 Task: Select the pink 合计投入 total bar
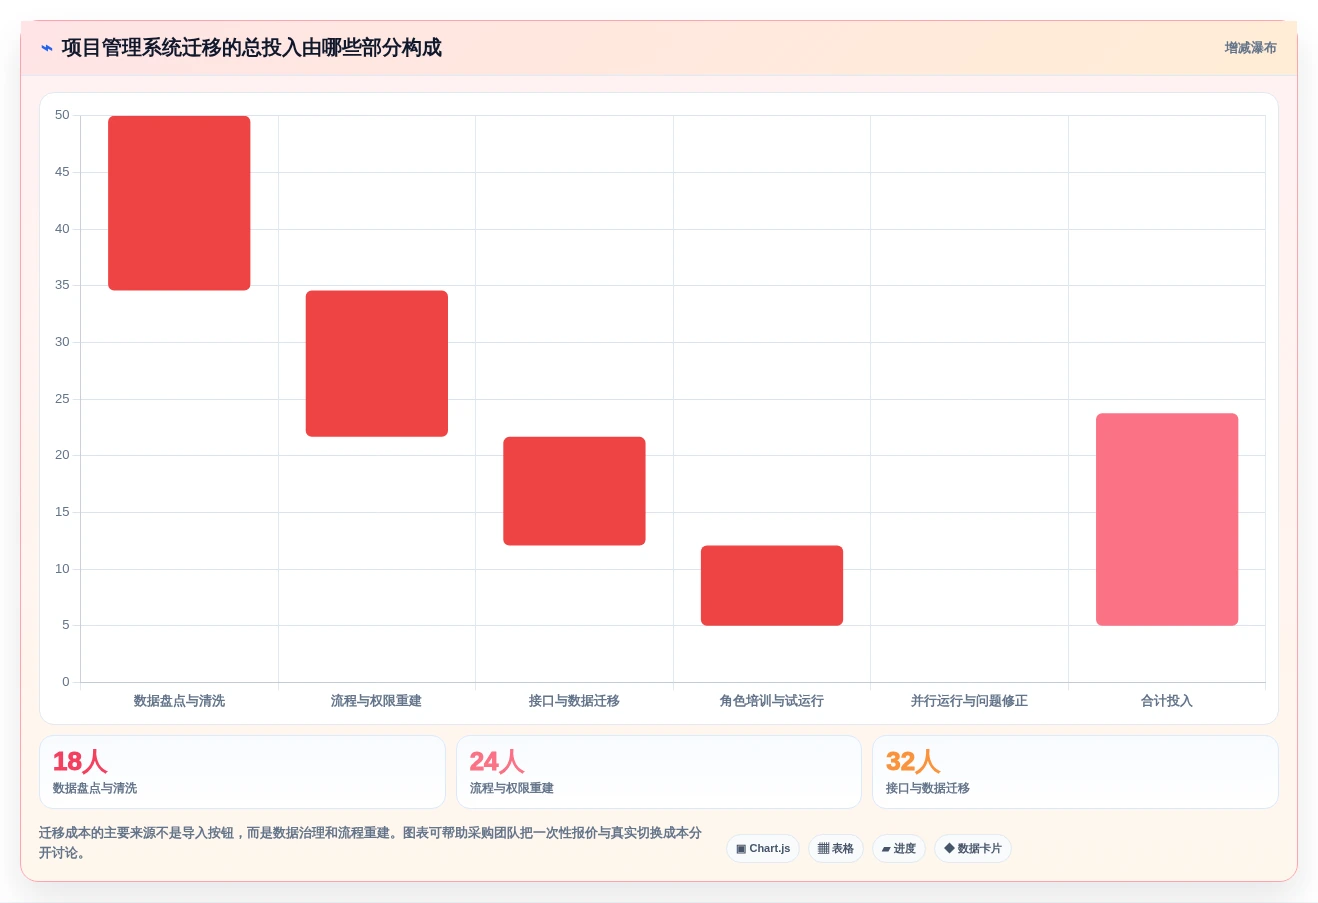pyautogui.click(x=1167, y=520)
